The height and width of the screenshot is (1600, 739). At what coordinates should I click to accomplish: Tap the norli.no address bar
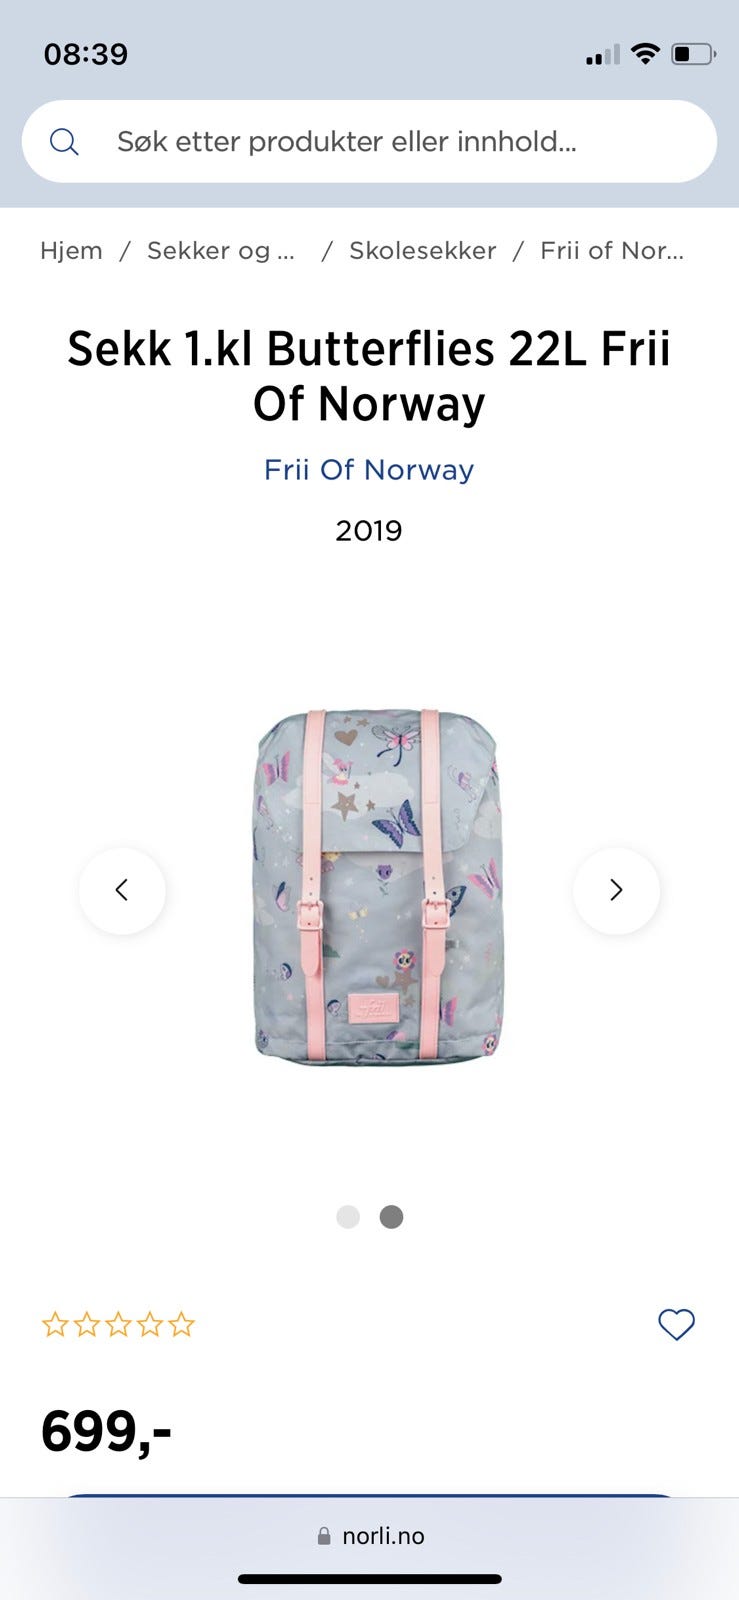[x=370, y=1536]
